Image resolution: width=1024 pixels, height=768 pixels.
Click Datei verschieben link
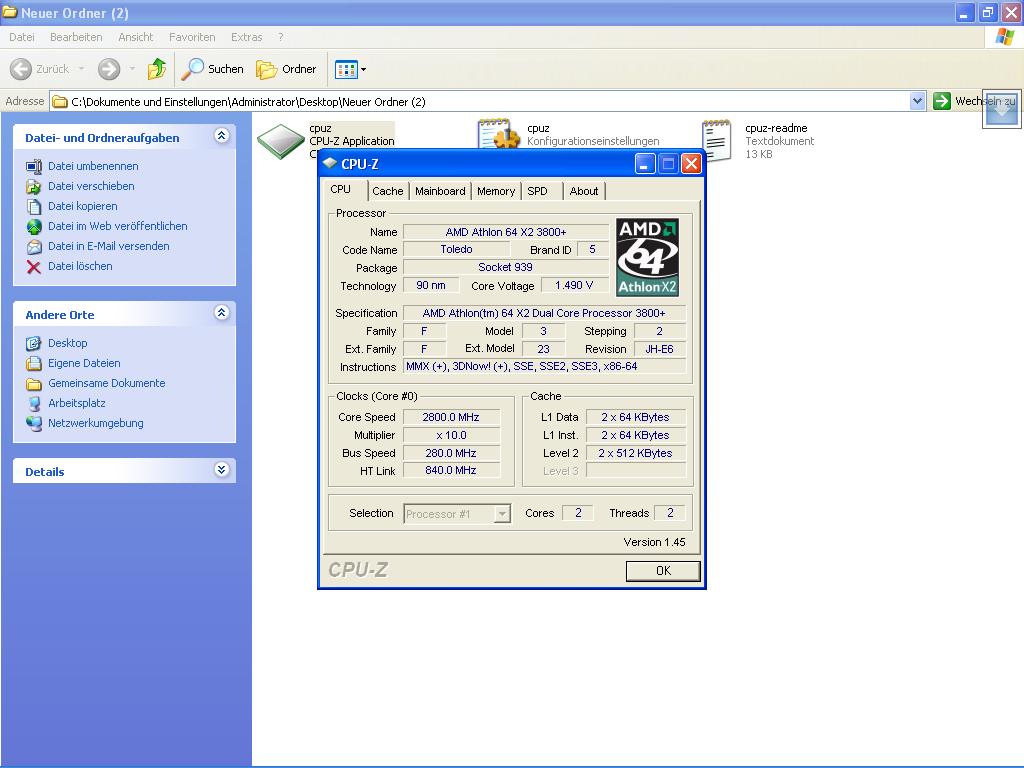tap(91, 186)
